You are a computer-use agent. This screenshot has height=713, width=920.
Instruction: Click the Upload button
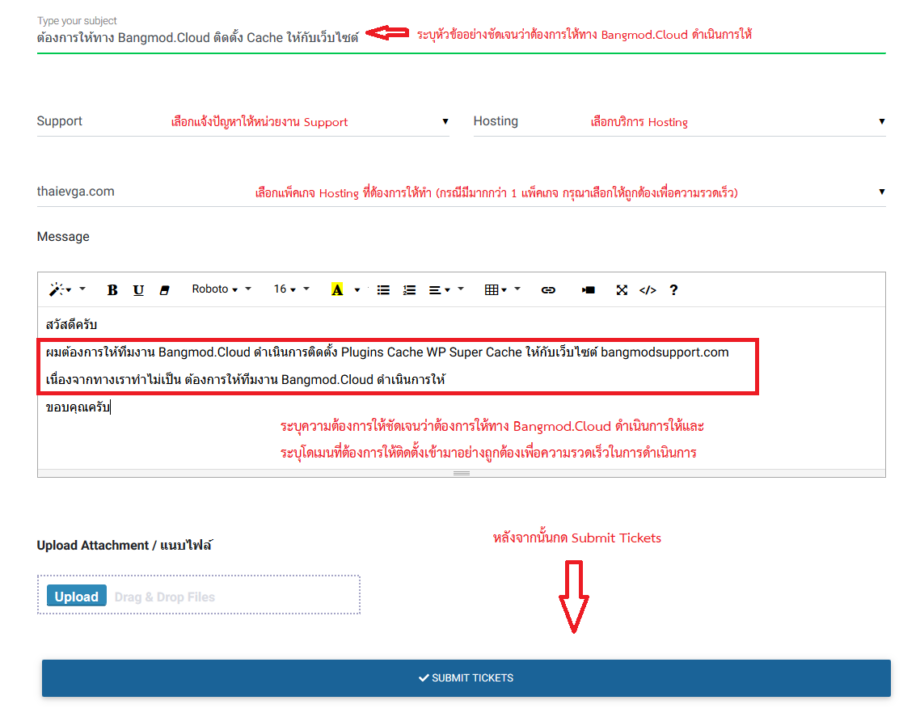pyautogui.click(x=76, y=596)
